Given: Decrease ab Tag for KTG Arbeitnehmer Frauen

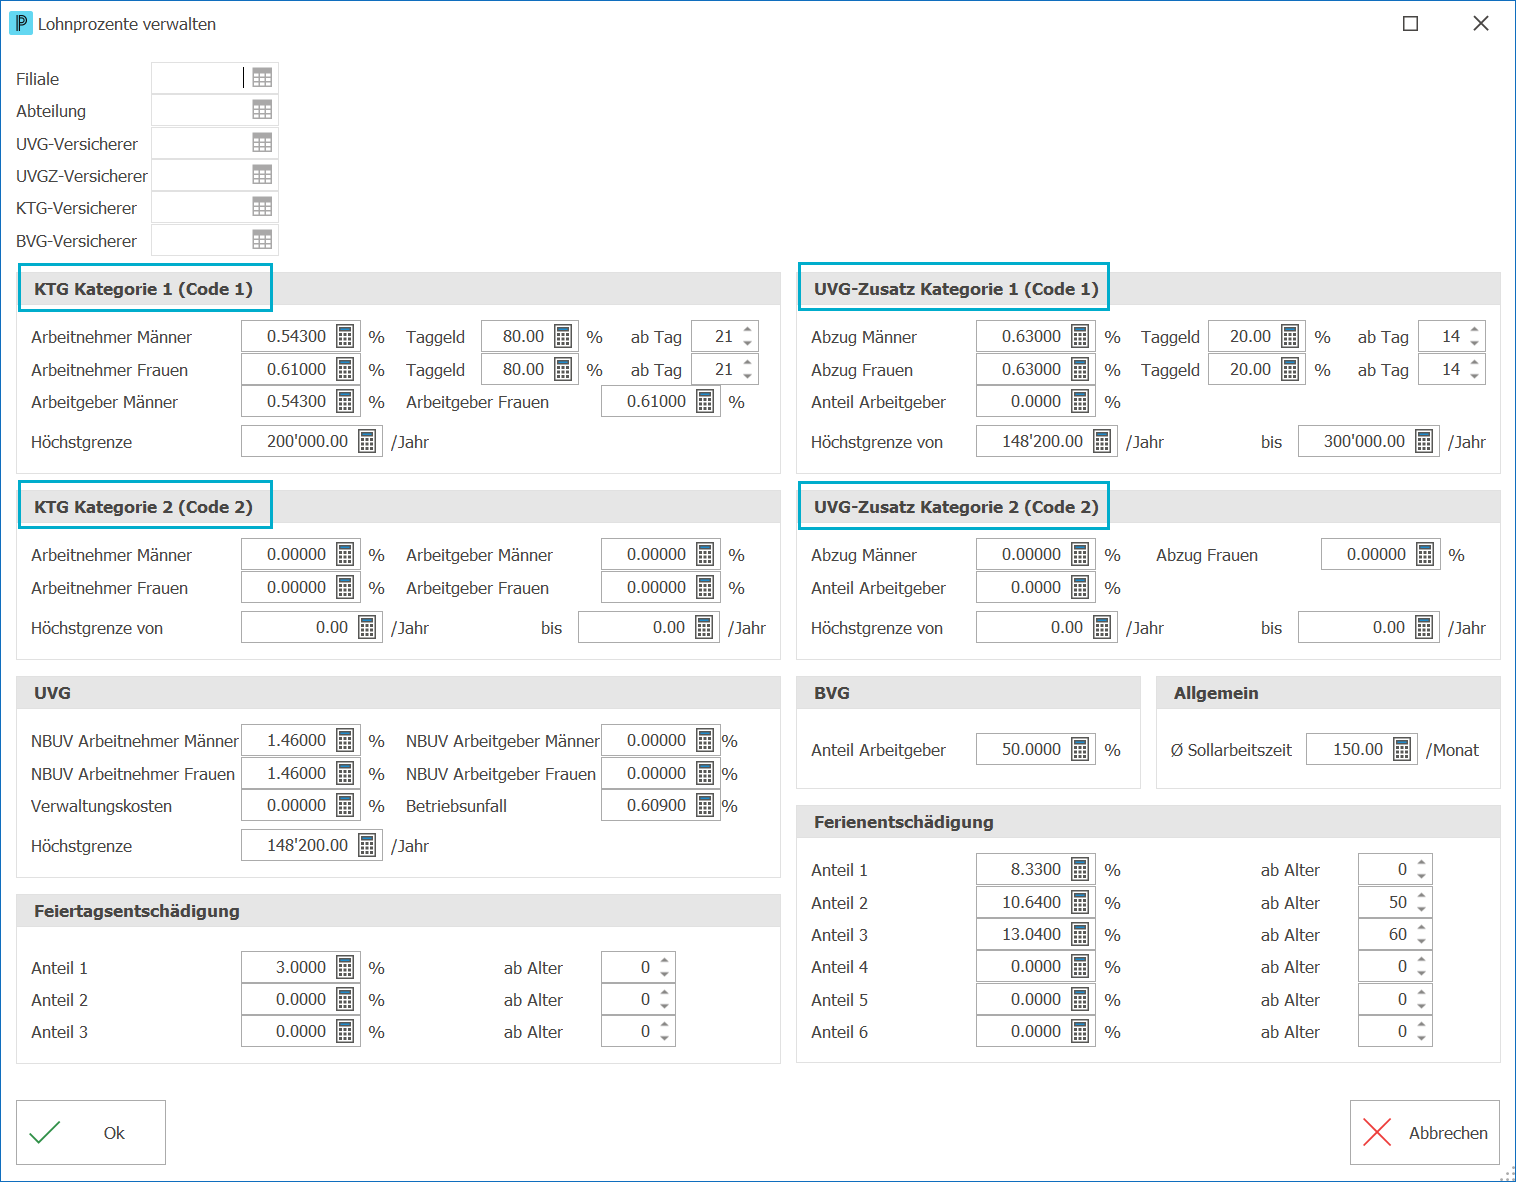Looking at the screenshot, I should pos(747,377).
